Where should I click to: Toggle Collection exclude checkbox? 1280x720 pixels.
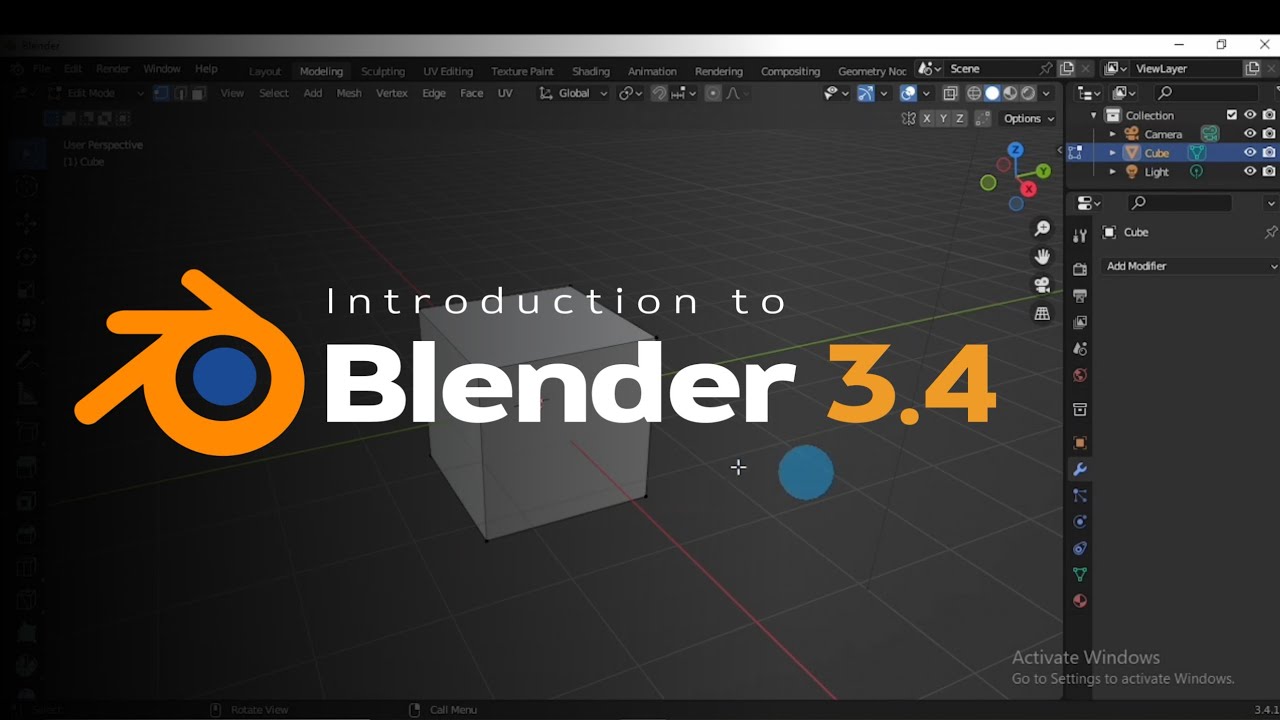(x=1232, y=115)
